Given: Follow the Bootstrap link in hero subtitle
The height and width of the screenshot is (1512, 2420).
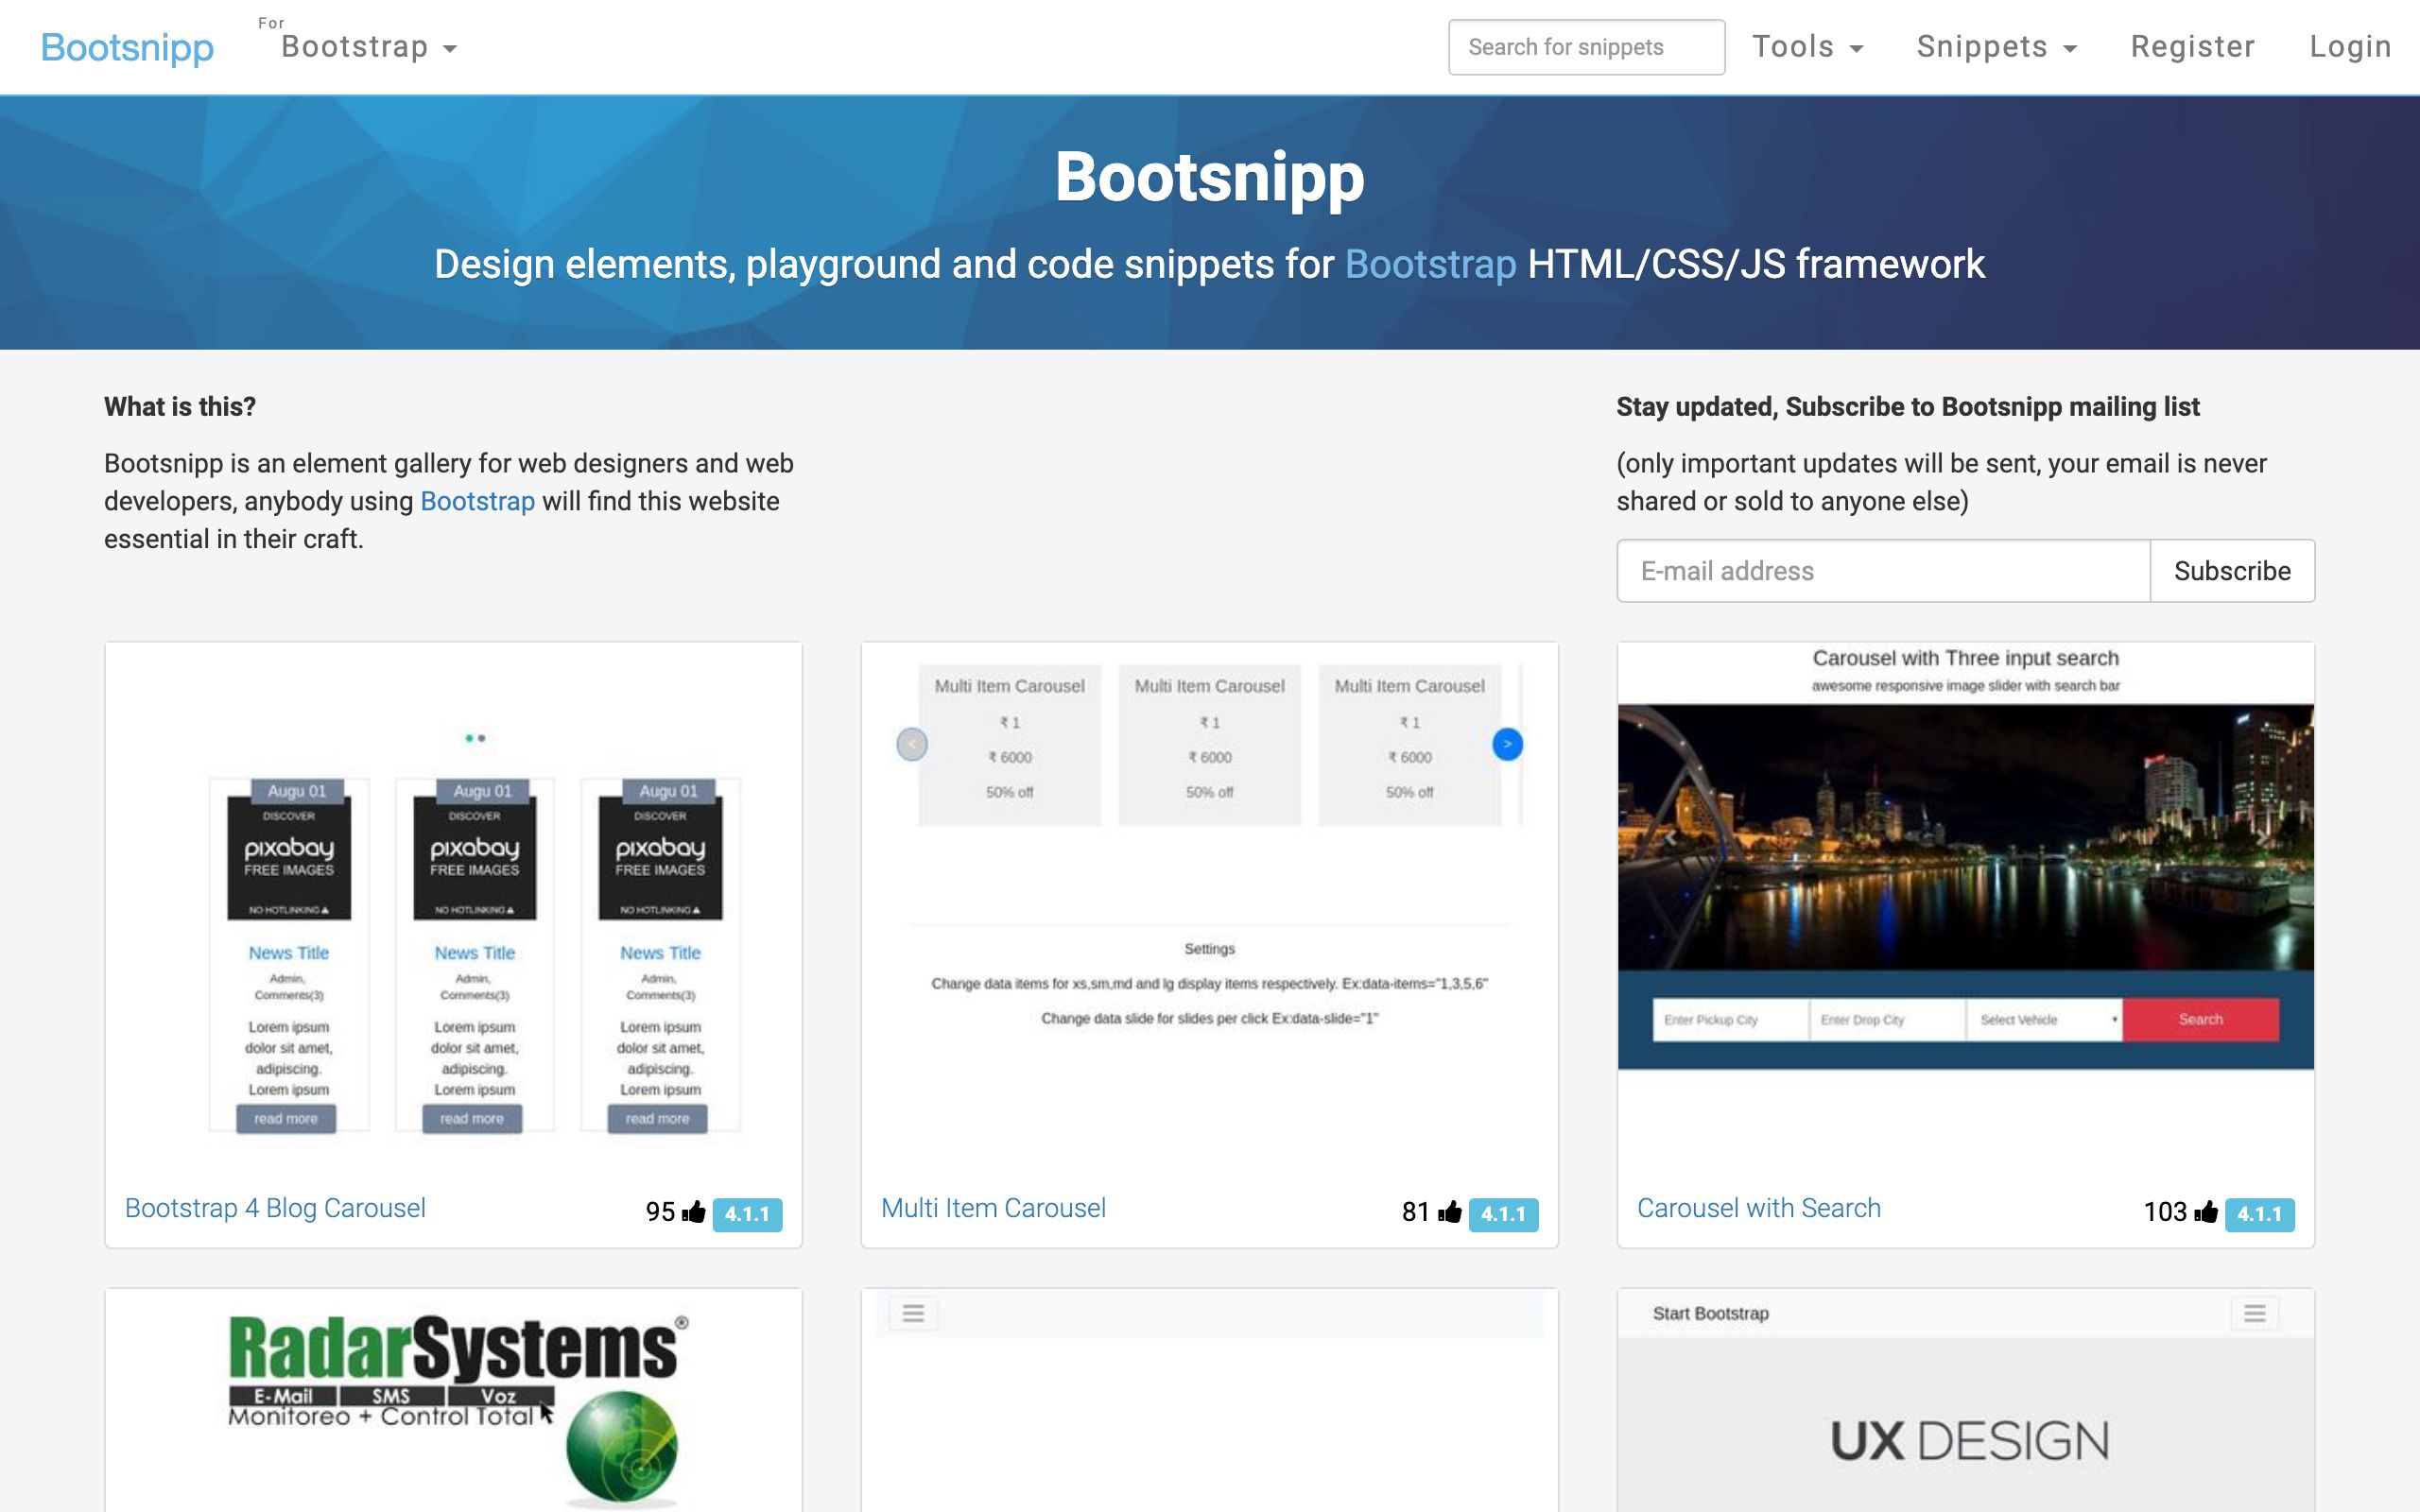Looking at the screenshot, I should point(1430,264).
